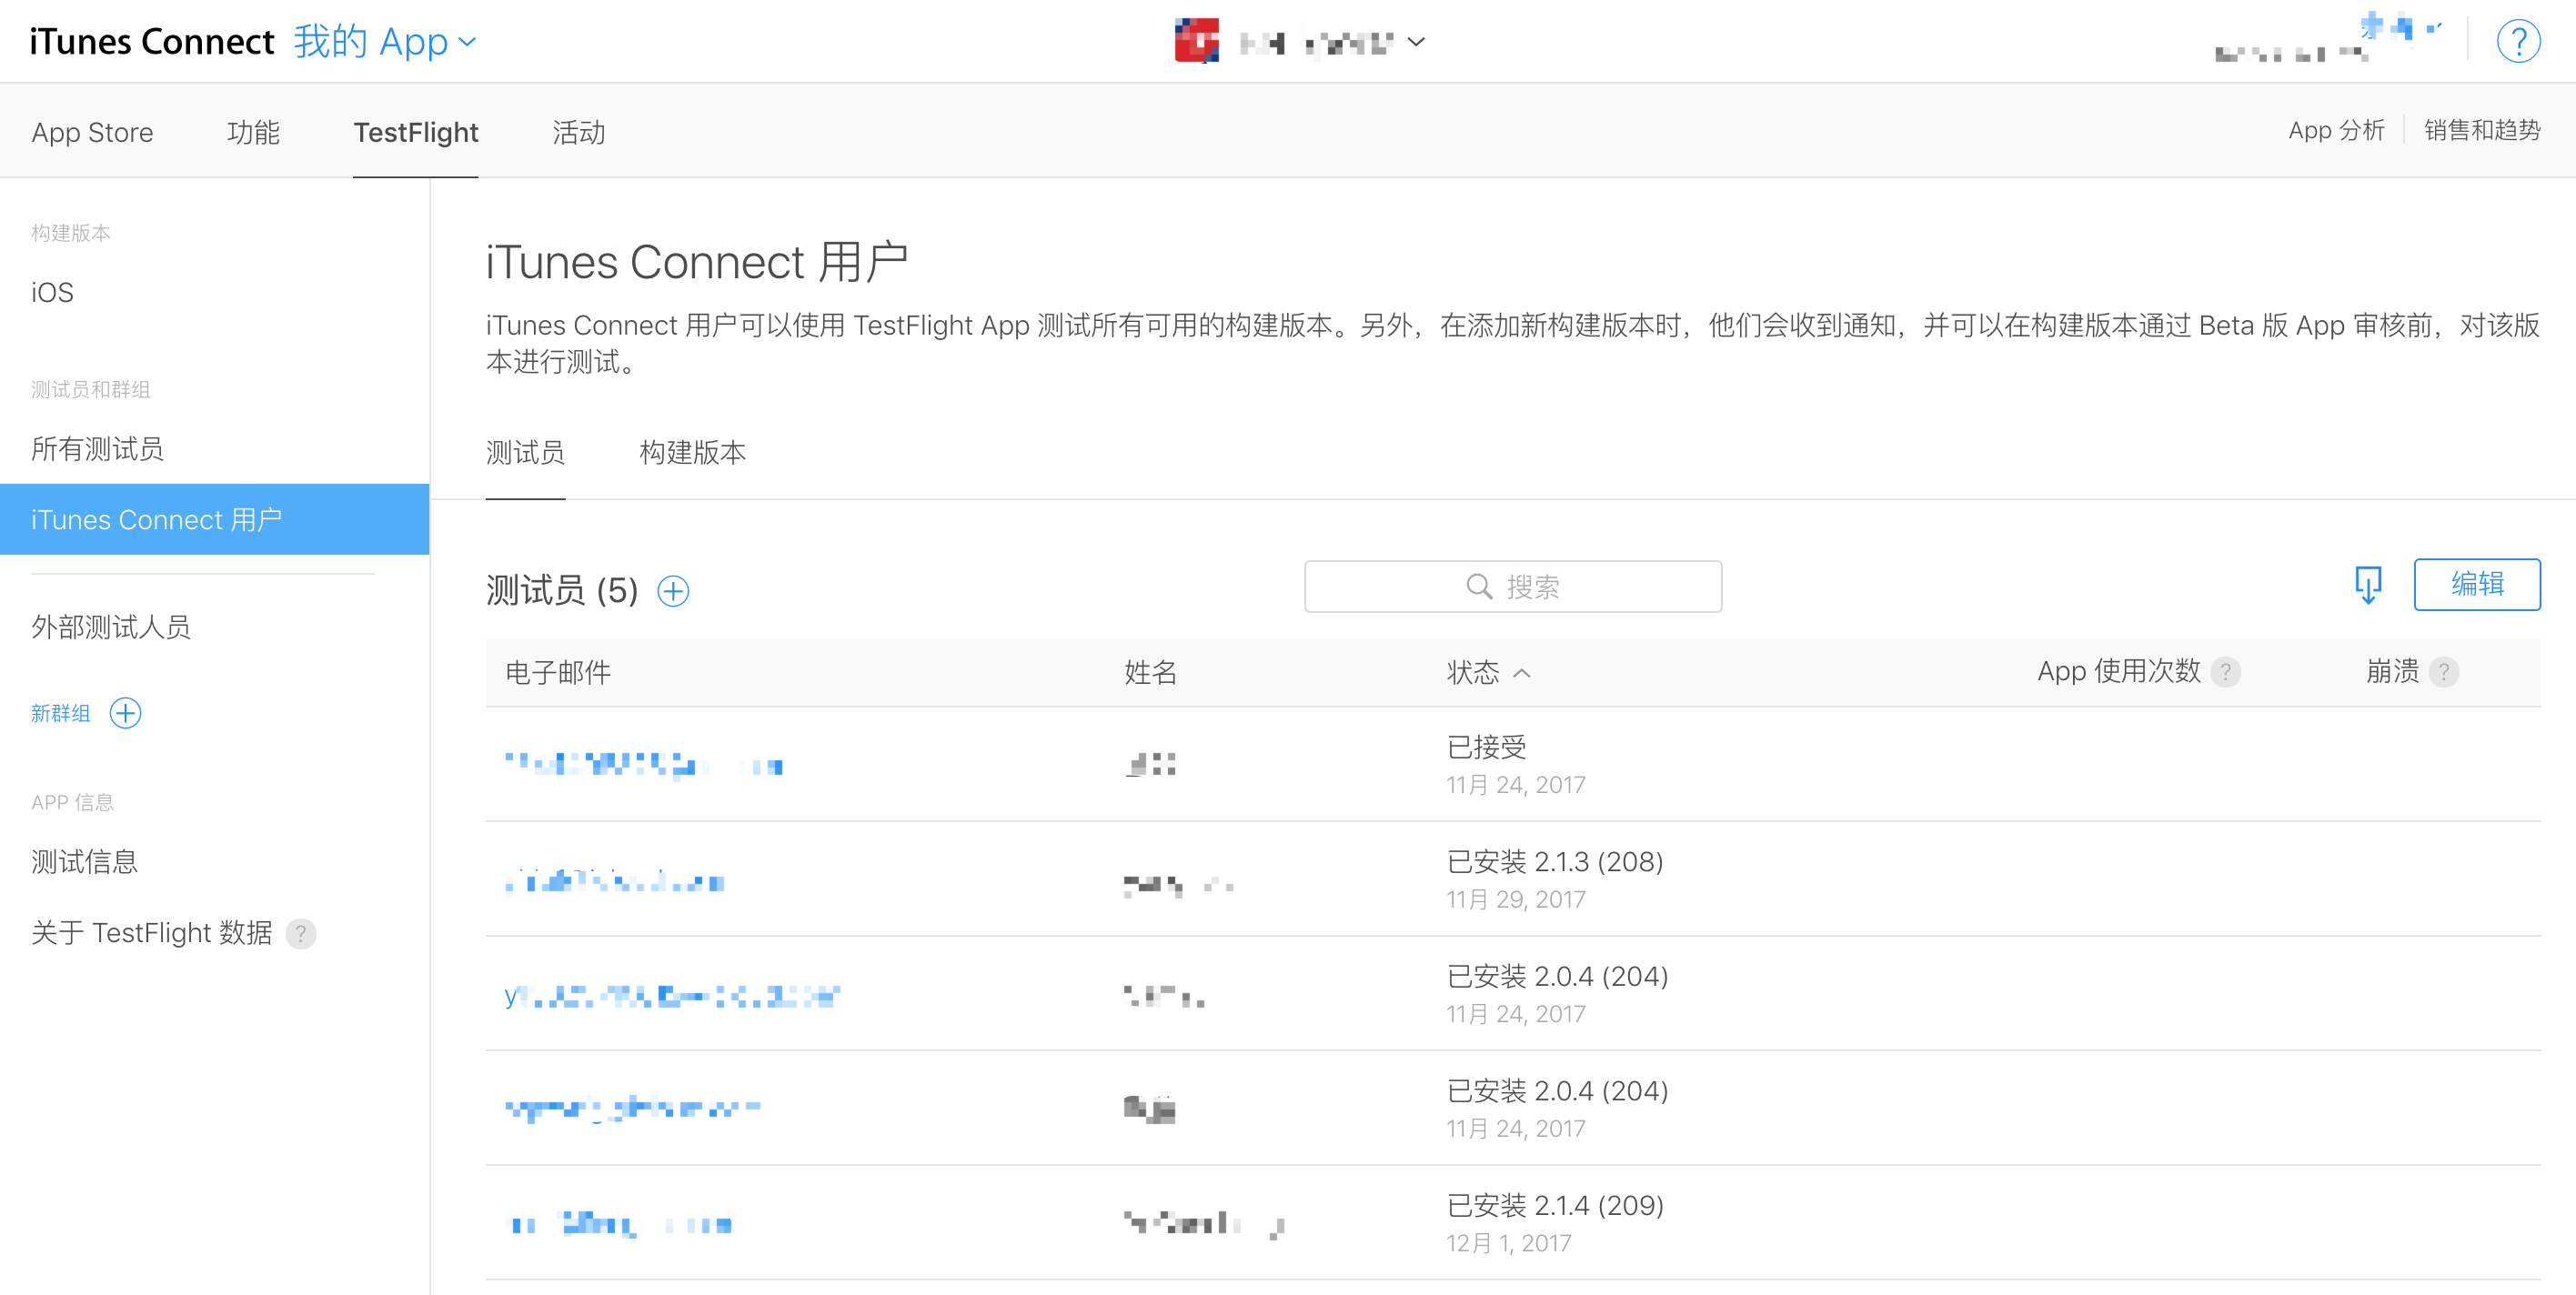This screenshot has width=2576, height=1295.
Task: Click the add tester plus icon
Action: 673,591
